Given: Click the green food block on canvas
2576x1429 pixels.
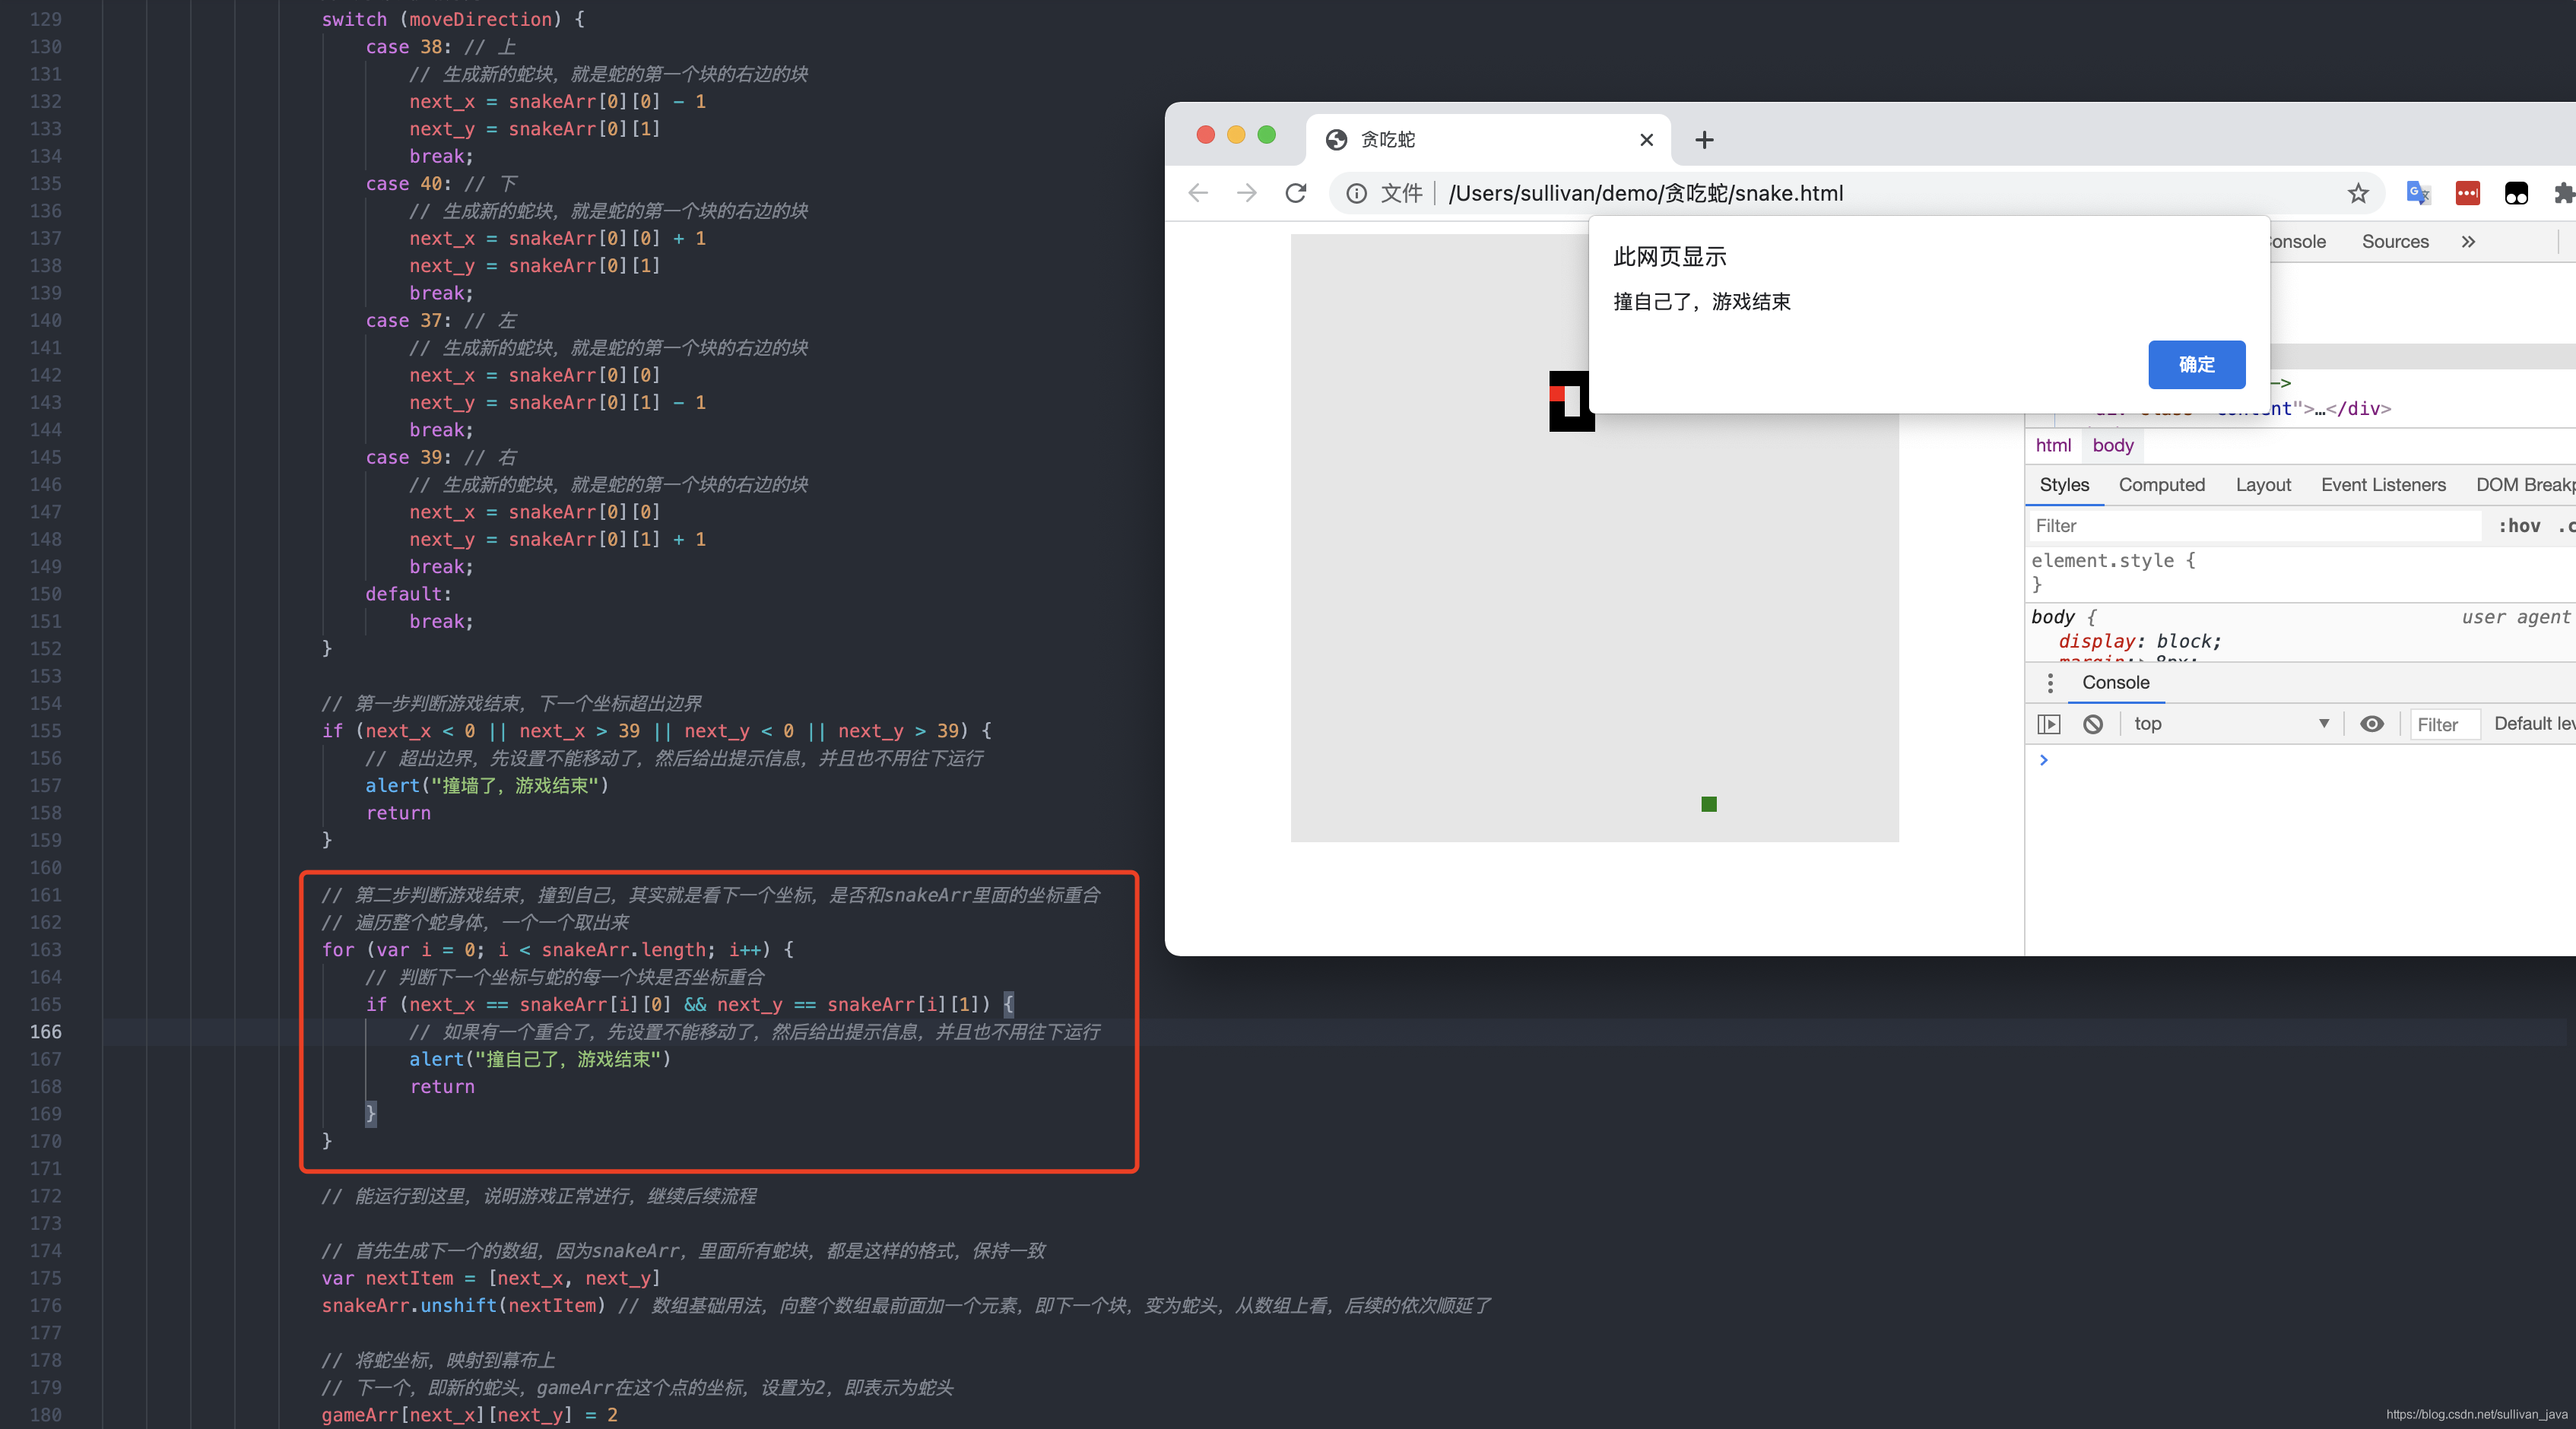Looking at the screenshot, I should [x=1708, y=804].
